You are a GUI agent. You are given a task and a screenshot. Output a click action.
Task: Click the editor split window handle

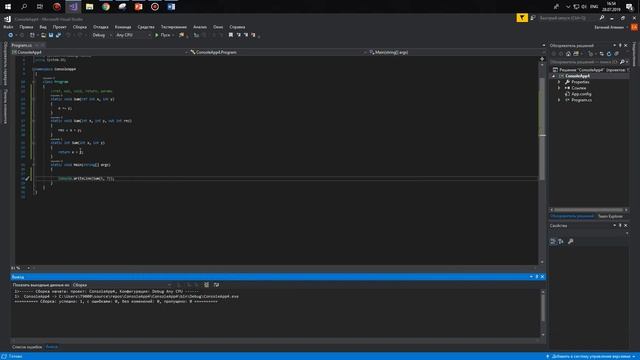542,59
